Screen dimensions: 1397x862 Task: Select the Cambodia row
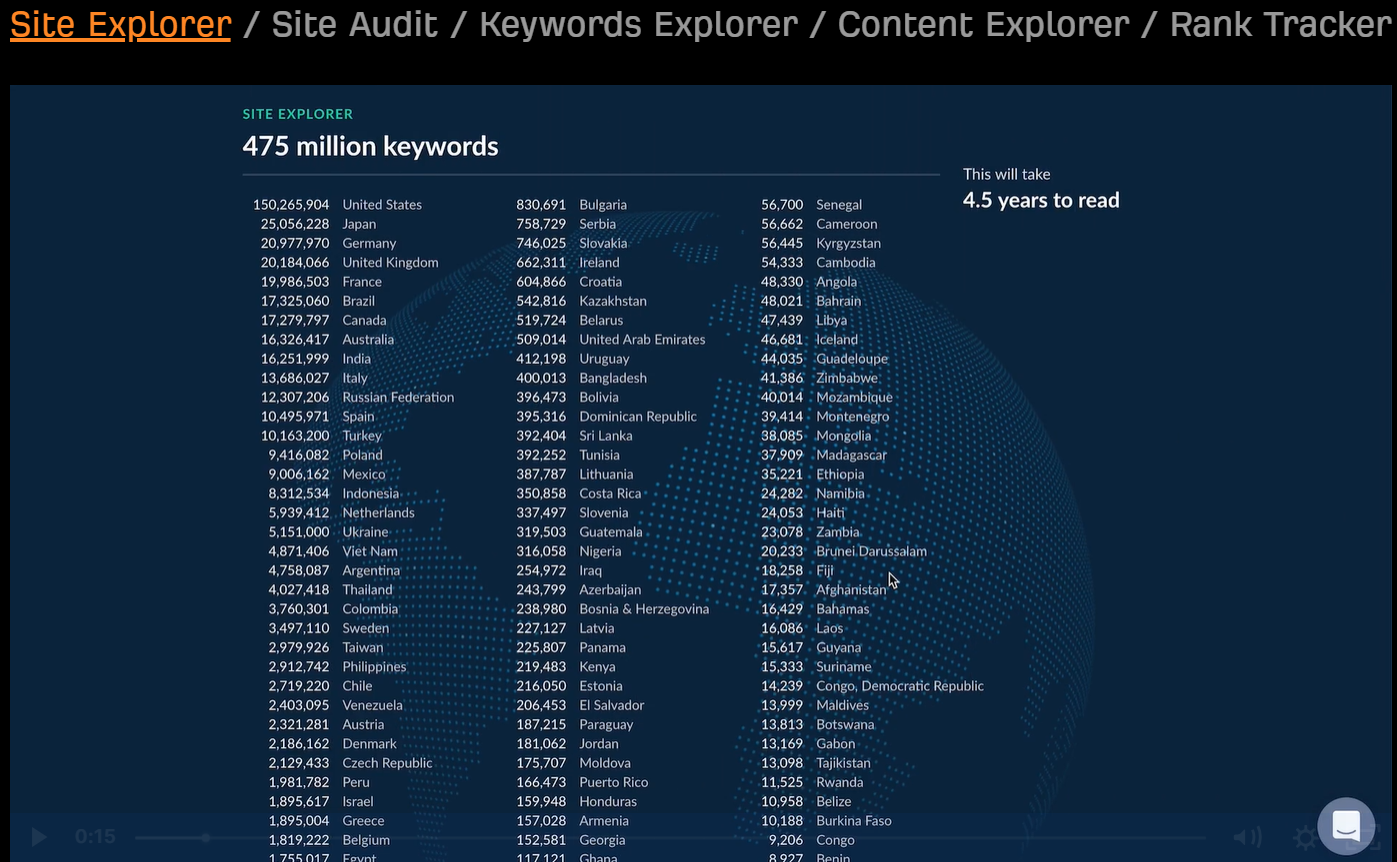[x=818, y=262]
